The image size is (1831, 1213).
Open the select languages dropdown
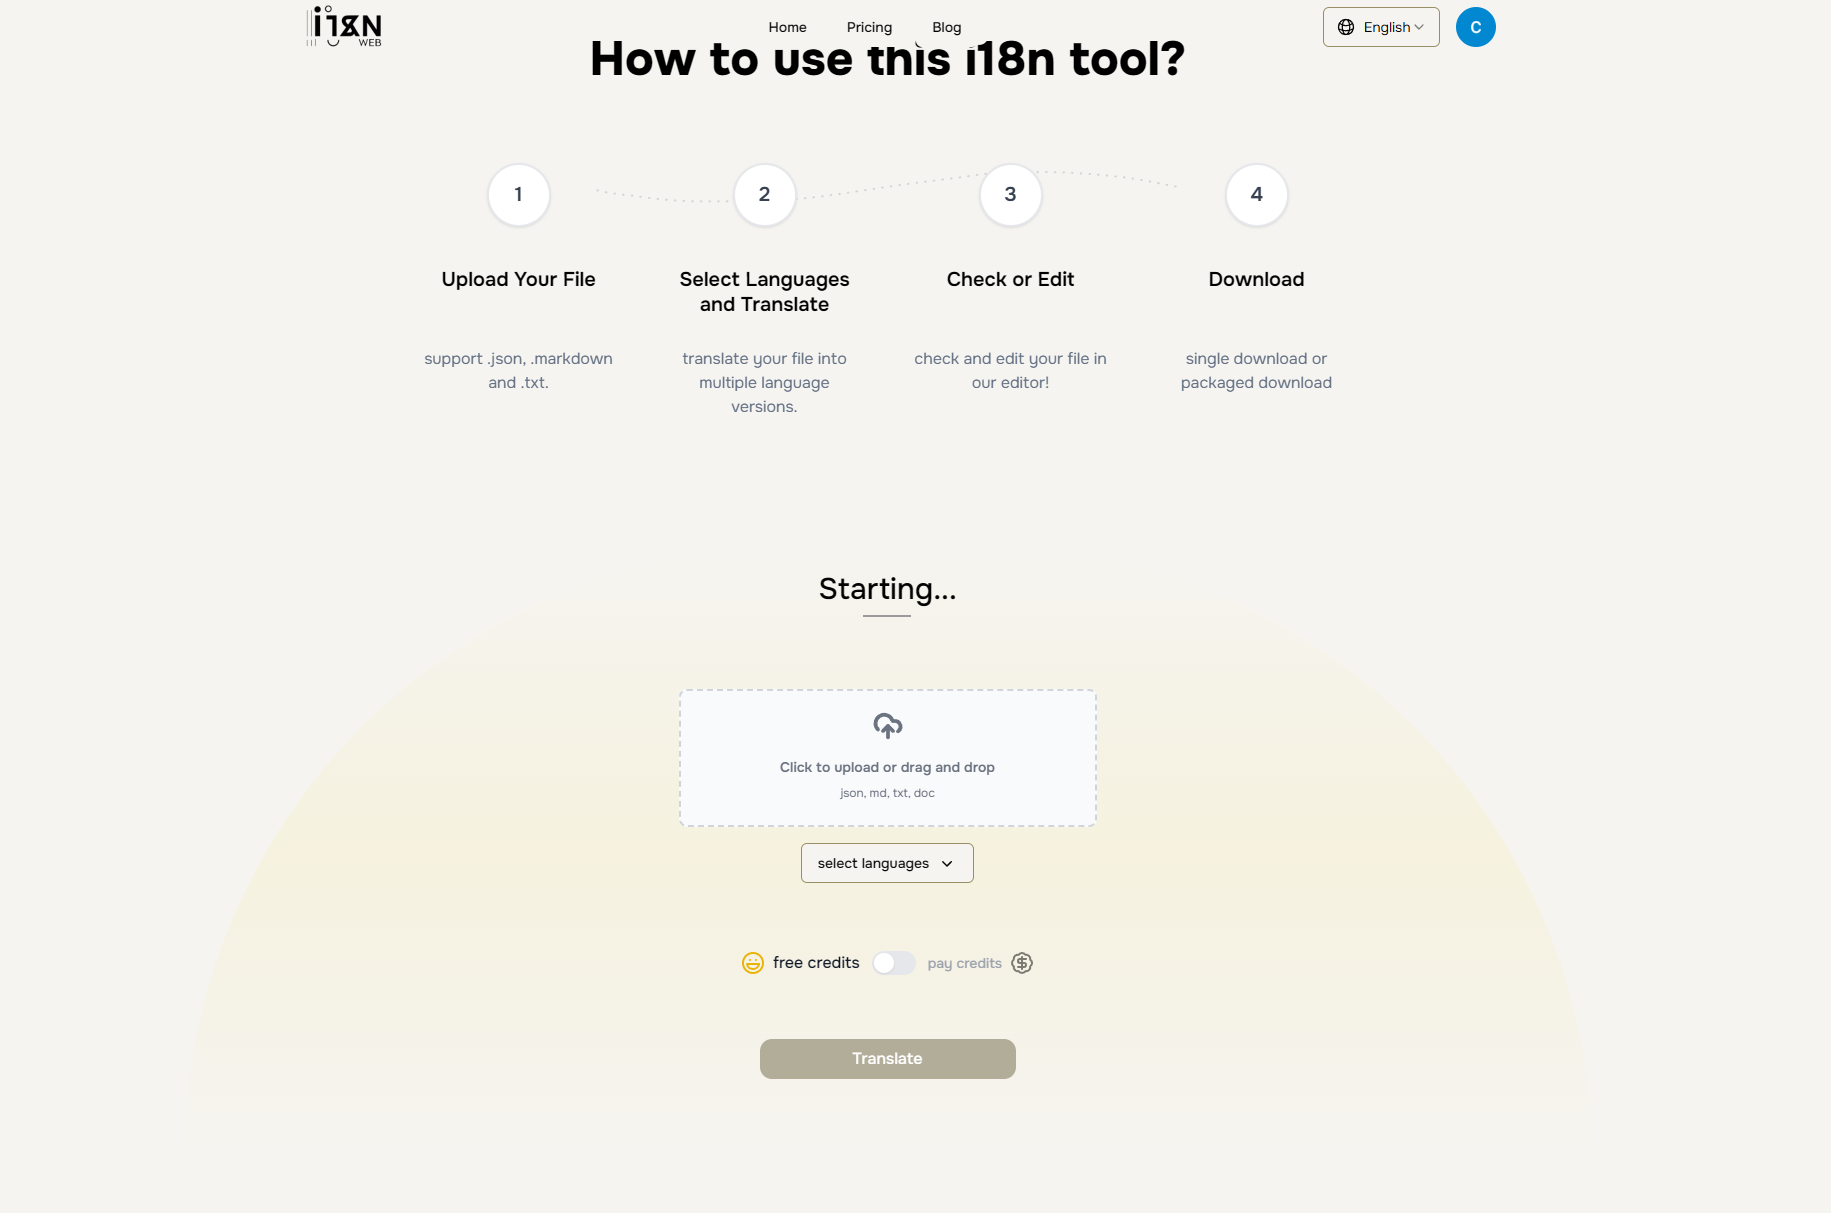tap(887, 863)
